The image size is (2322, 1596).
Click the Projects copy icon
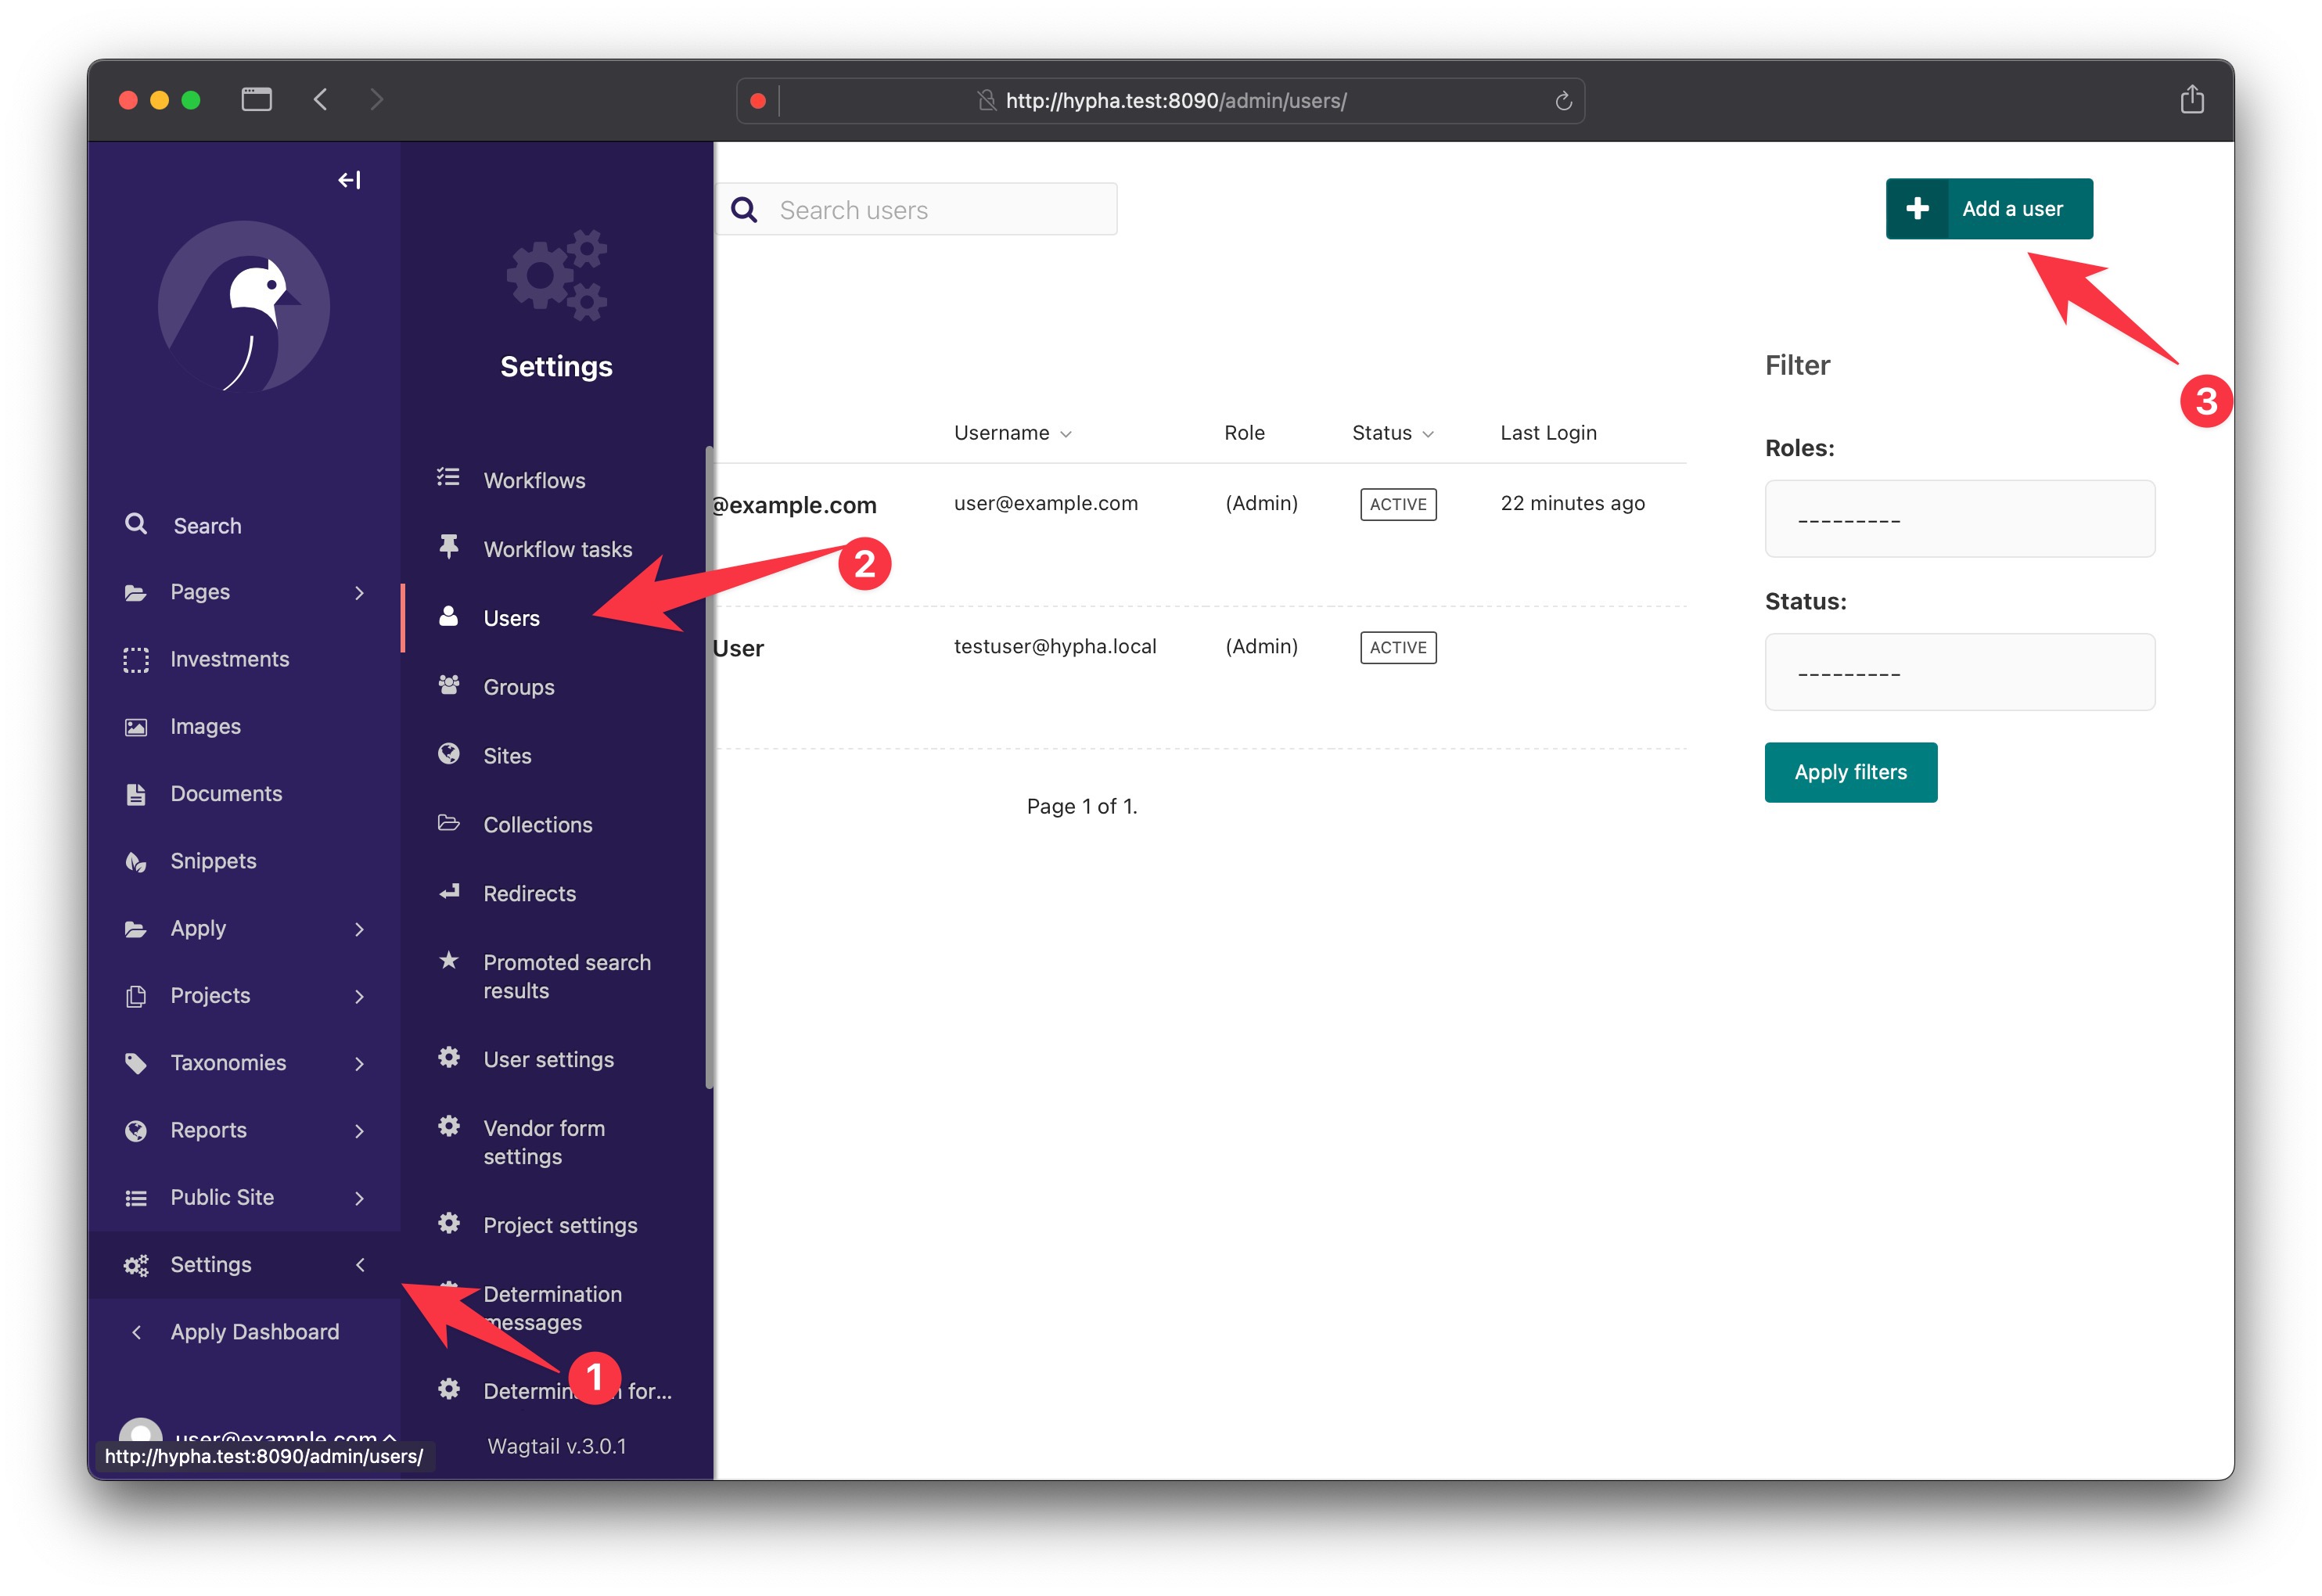coord(135,996)
